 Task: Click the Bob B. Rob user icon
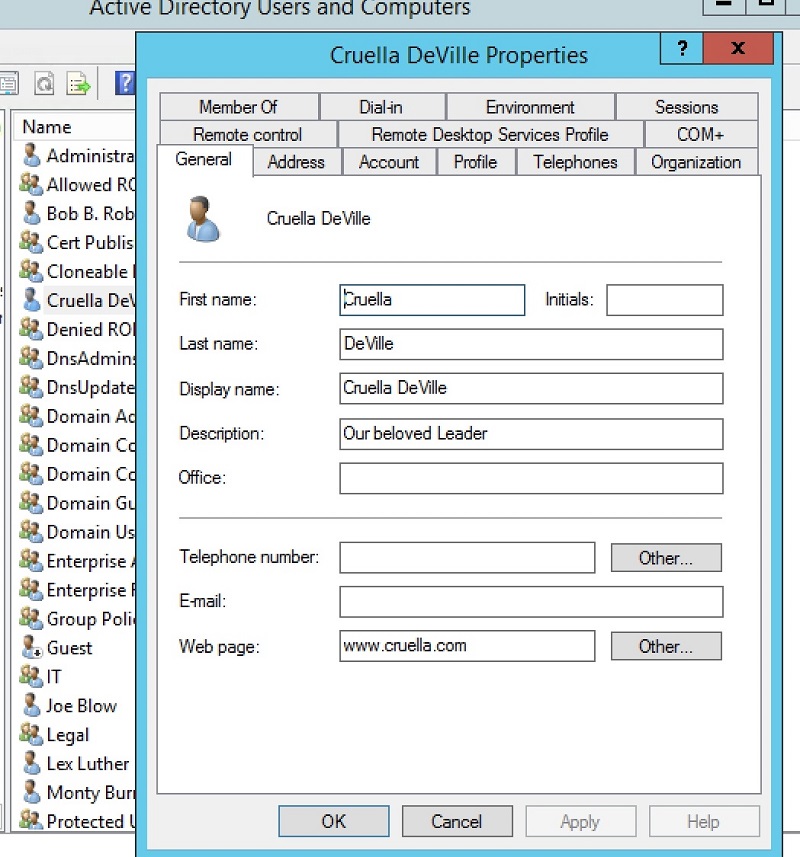[31, 213]
